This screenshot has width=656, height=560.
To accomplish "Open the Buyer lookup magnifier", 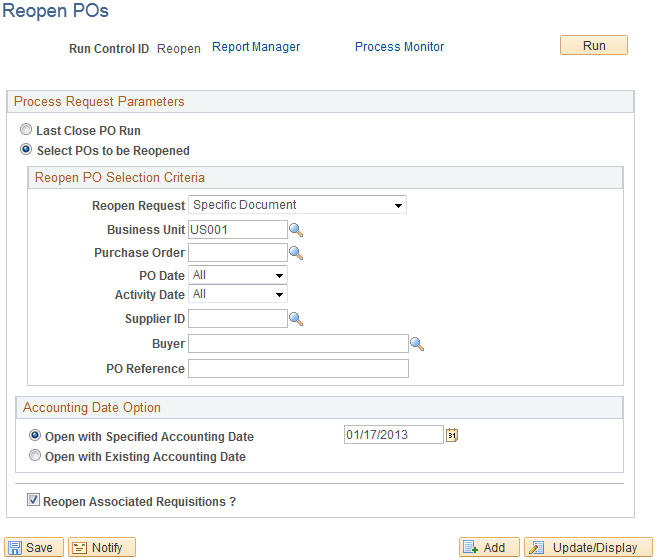I will point(417,344).
